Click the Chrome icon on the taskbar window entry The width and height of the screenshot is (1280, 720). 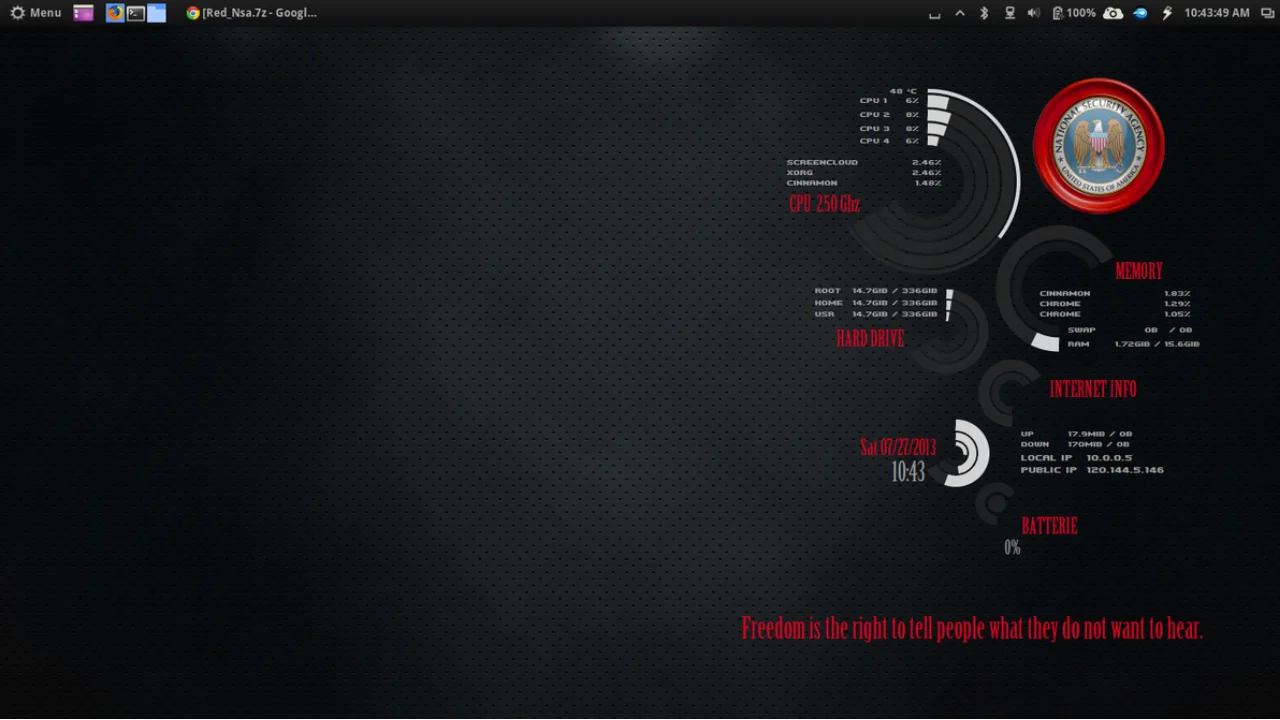point(193,13)
